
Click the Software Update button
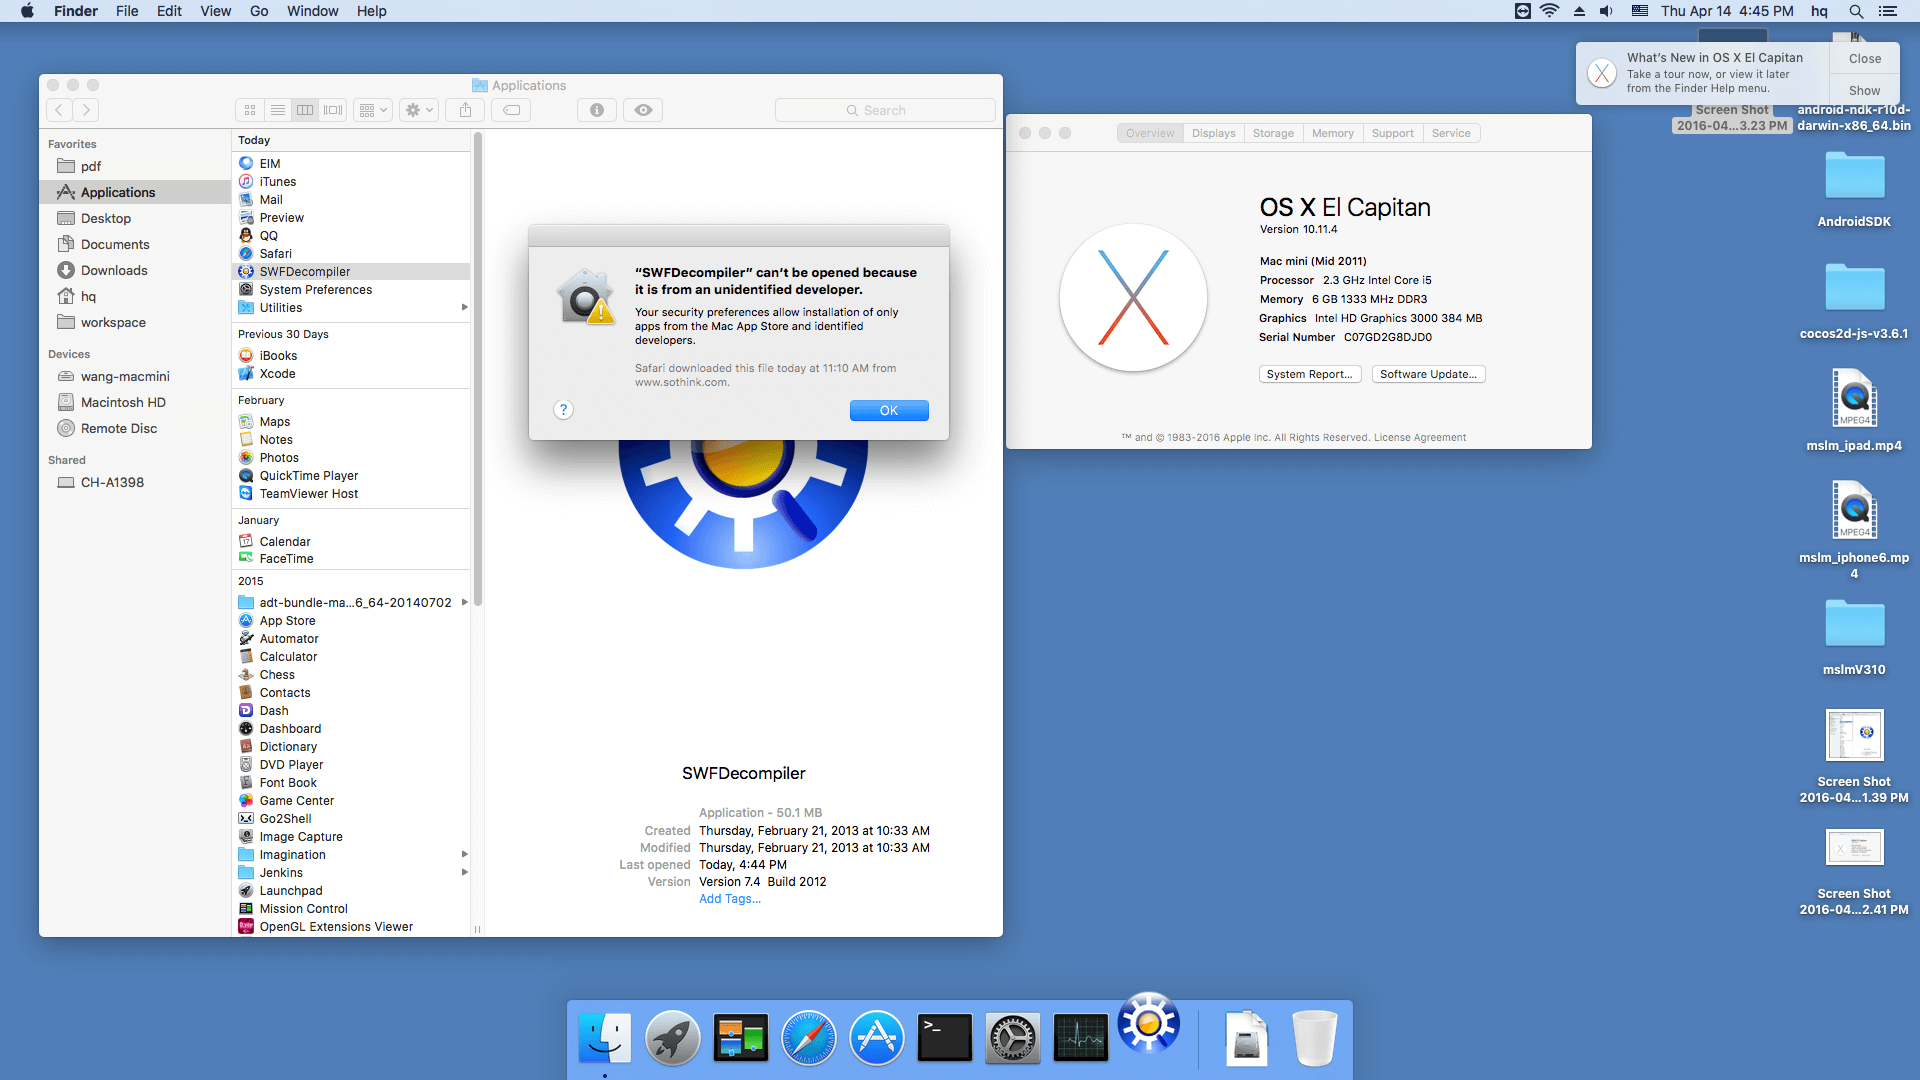click(x=1428, y=373)
